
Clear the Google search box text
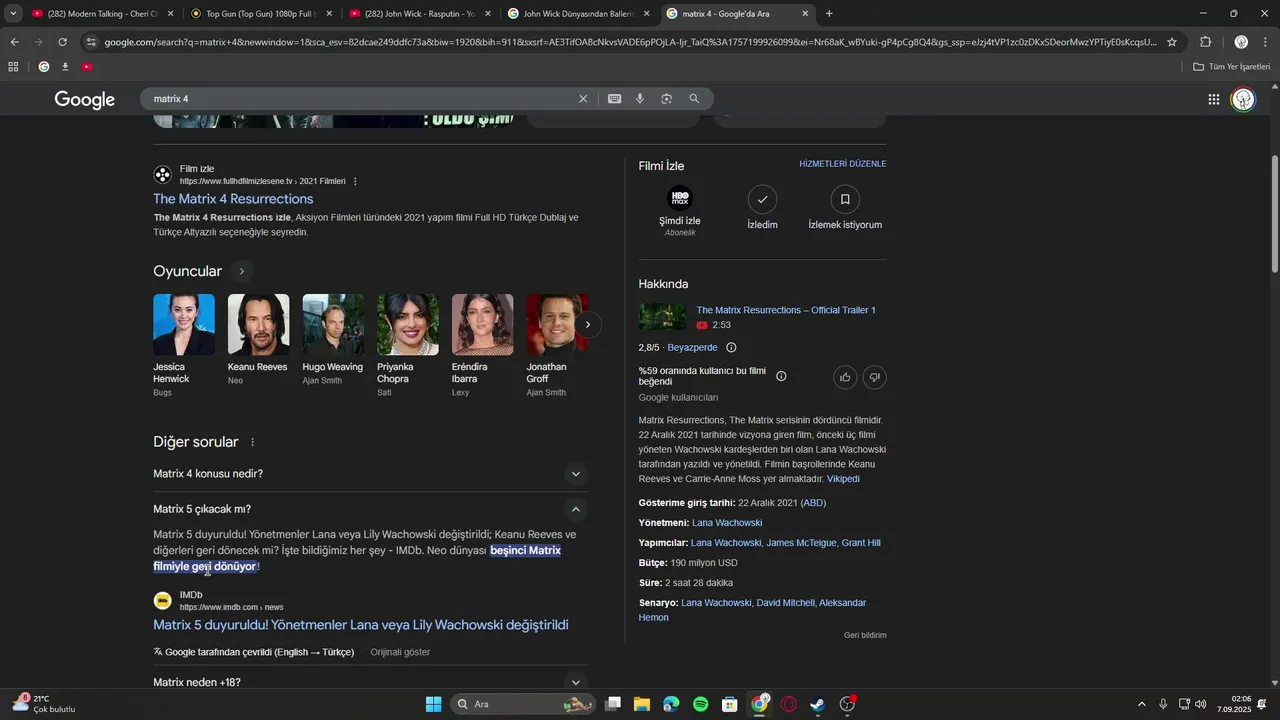click(x=583, y=99)
